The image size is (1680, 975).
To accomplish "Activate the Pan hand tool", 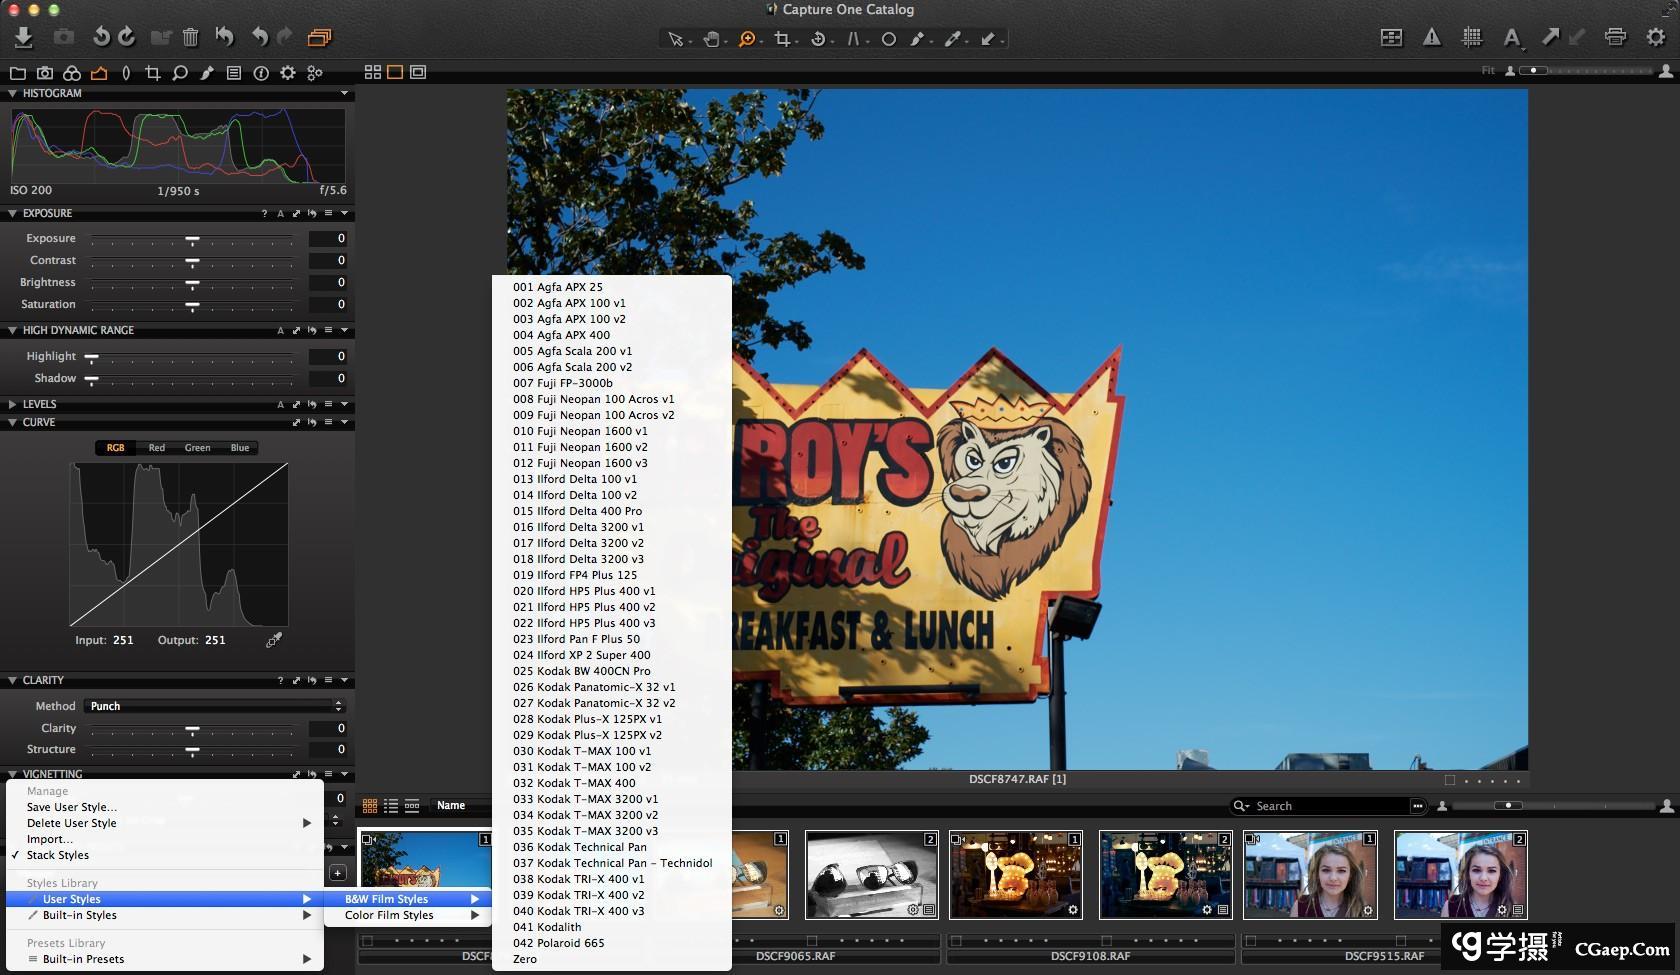I will [x=711, y=39].
